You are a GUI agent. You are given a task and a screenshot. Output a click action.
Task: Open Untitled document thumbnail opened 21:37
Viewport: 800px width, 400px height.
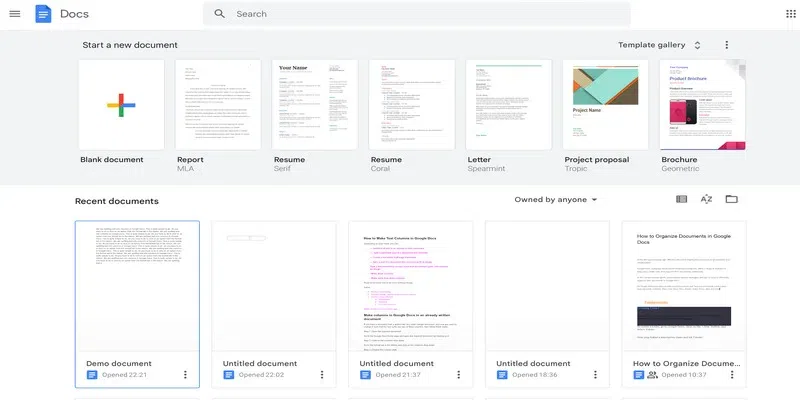click(x=411, y=286)
